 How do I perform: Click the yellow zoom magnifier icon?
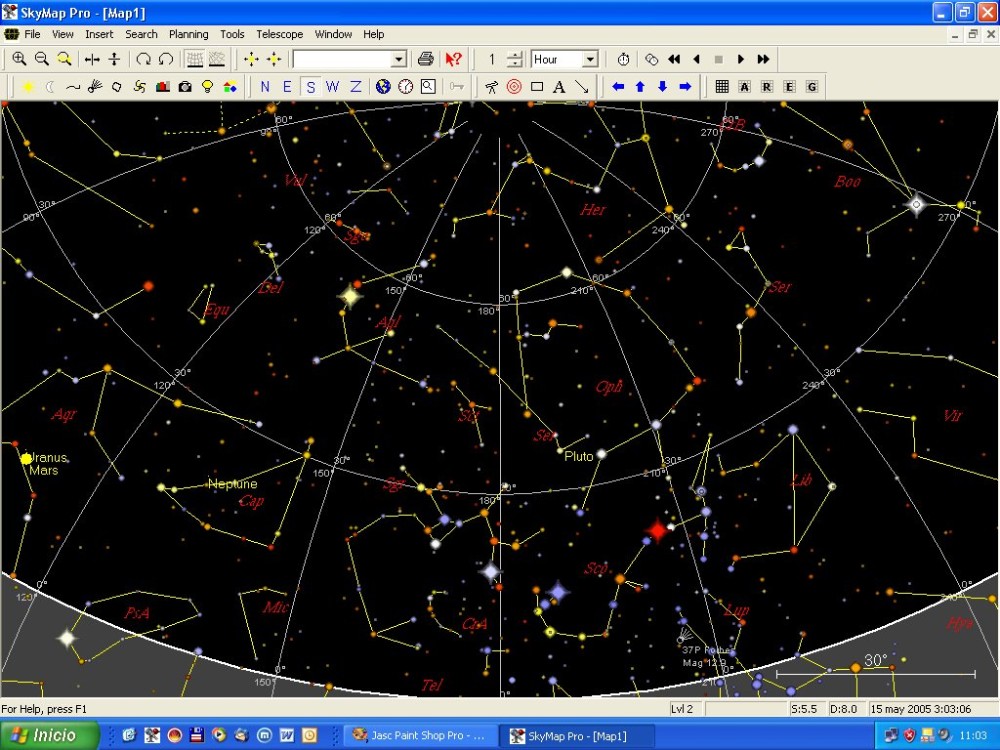pos(64,59)
